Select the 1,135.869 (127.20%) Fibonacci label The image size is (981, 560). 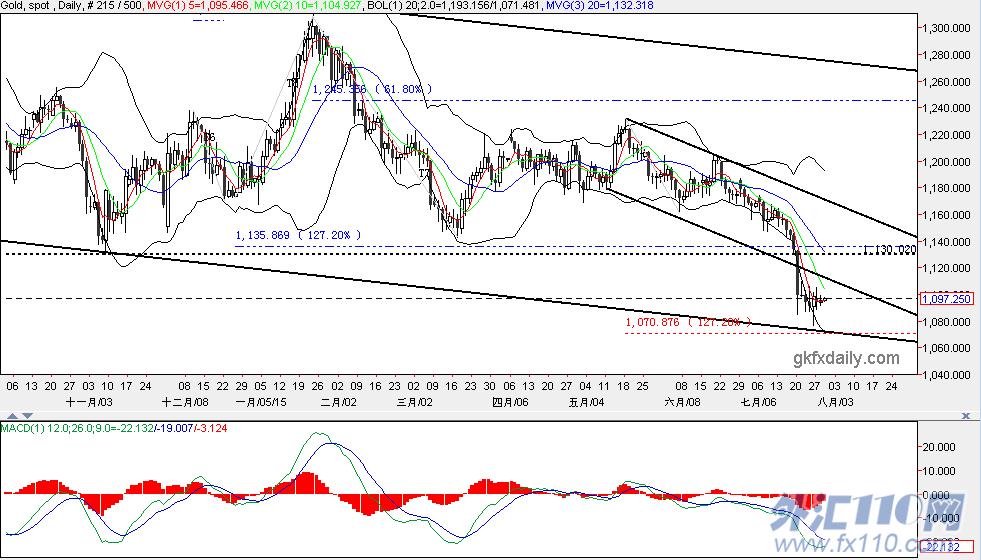[x=298, y=235]
